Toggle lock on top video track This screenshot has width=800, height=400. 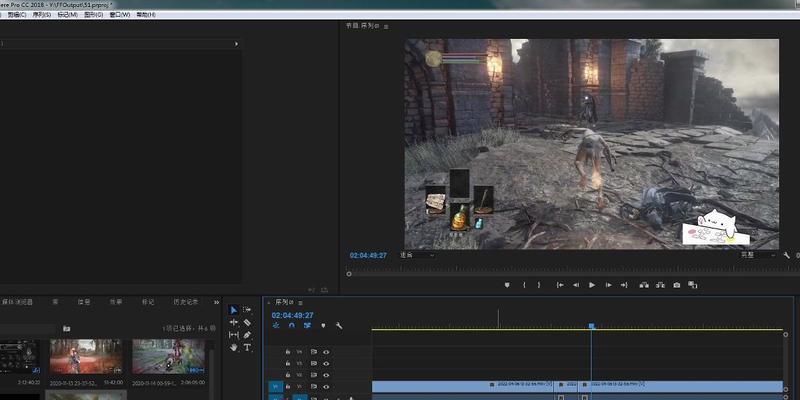288,352
